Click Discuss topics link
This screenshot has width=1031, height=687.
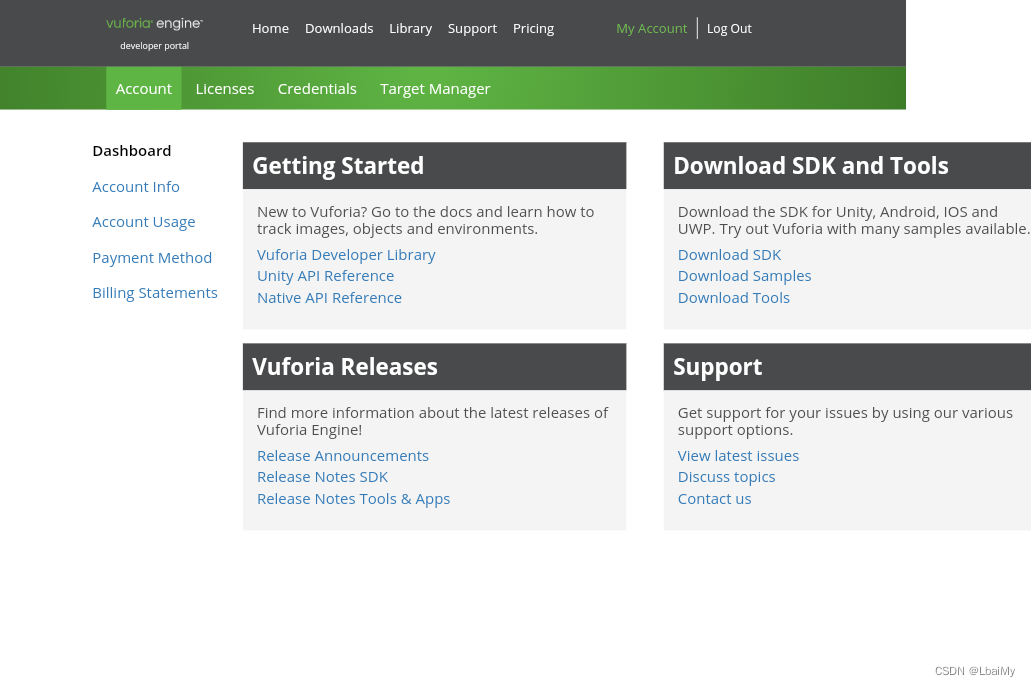(x=727, y=477)
